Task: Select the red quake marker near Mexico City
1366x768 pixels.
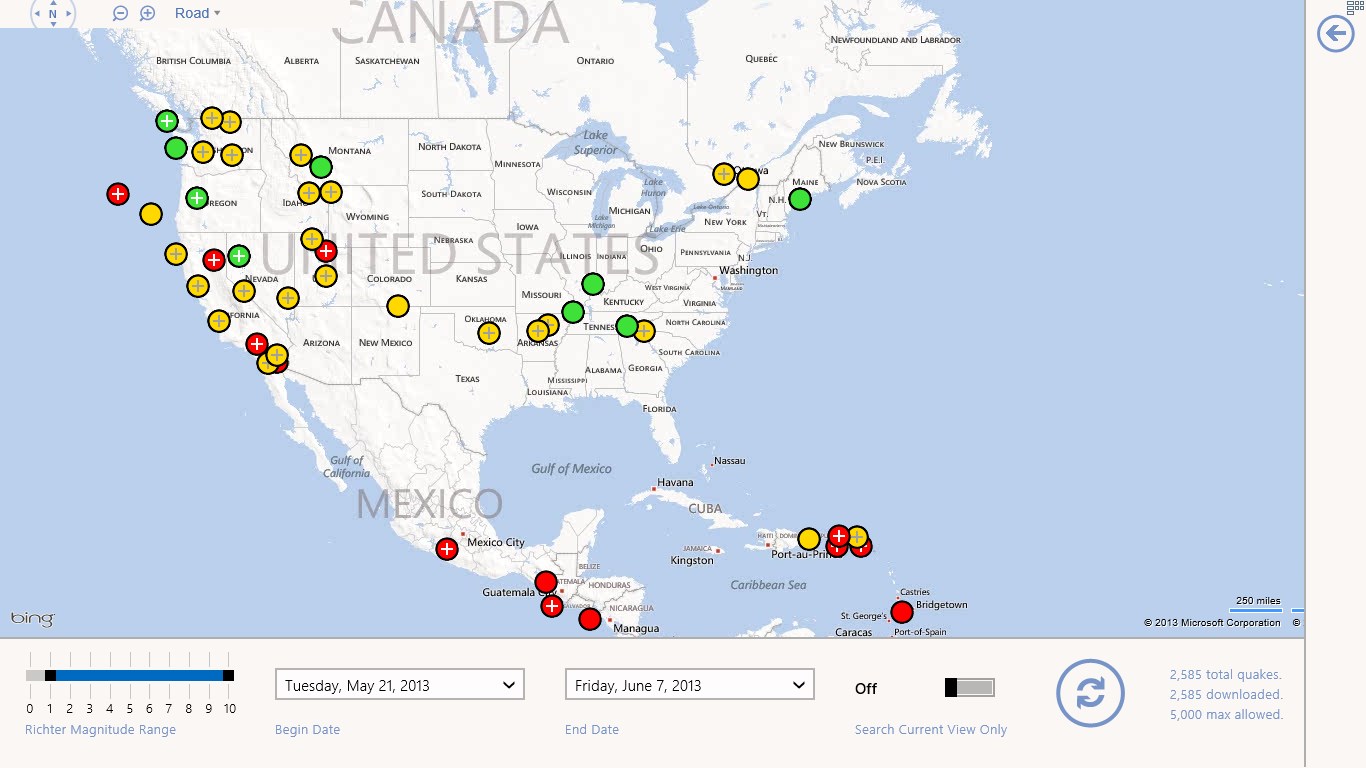Action: (447, 549)
